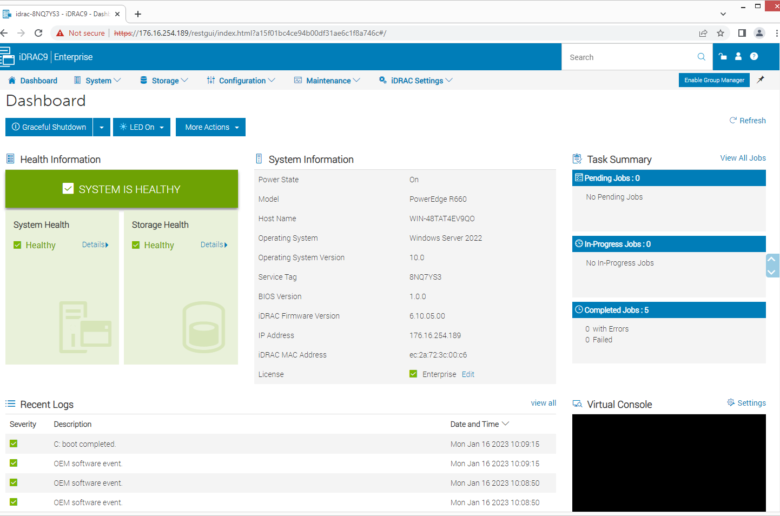Open the user profile icon in header
780x516 pixels.
(x=738, y=56)
